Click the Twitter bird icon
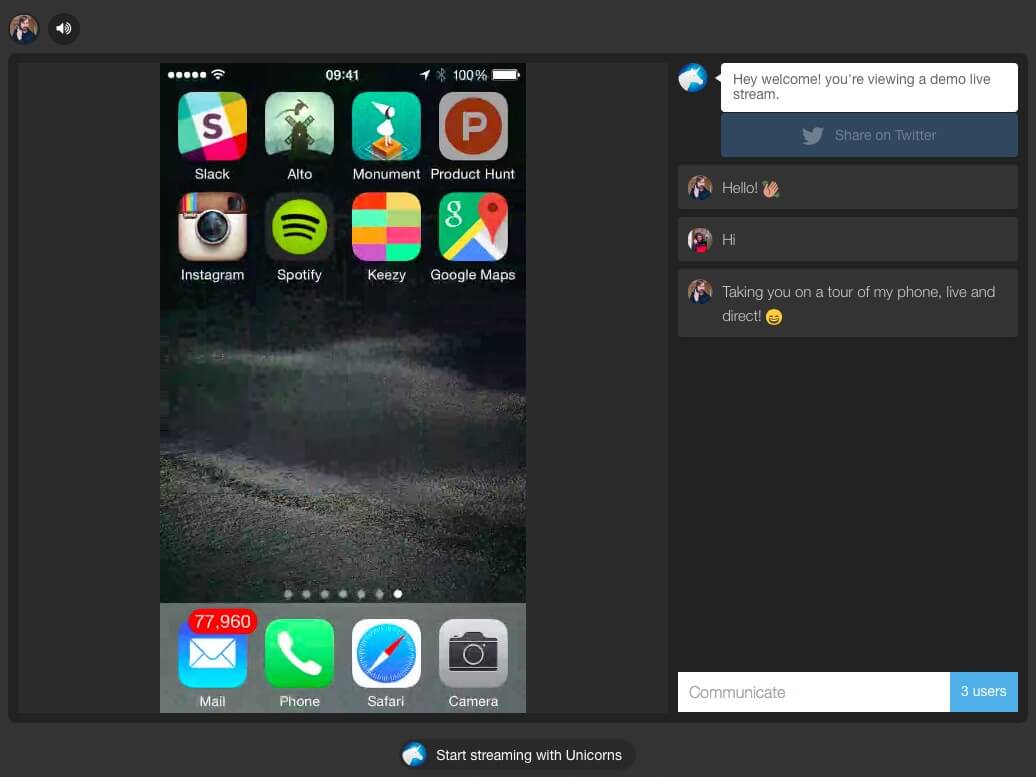 [813, 135]
